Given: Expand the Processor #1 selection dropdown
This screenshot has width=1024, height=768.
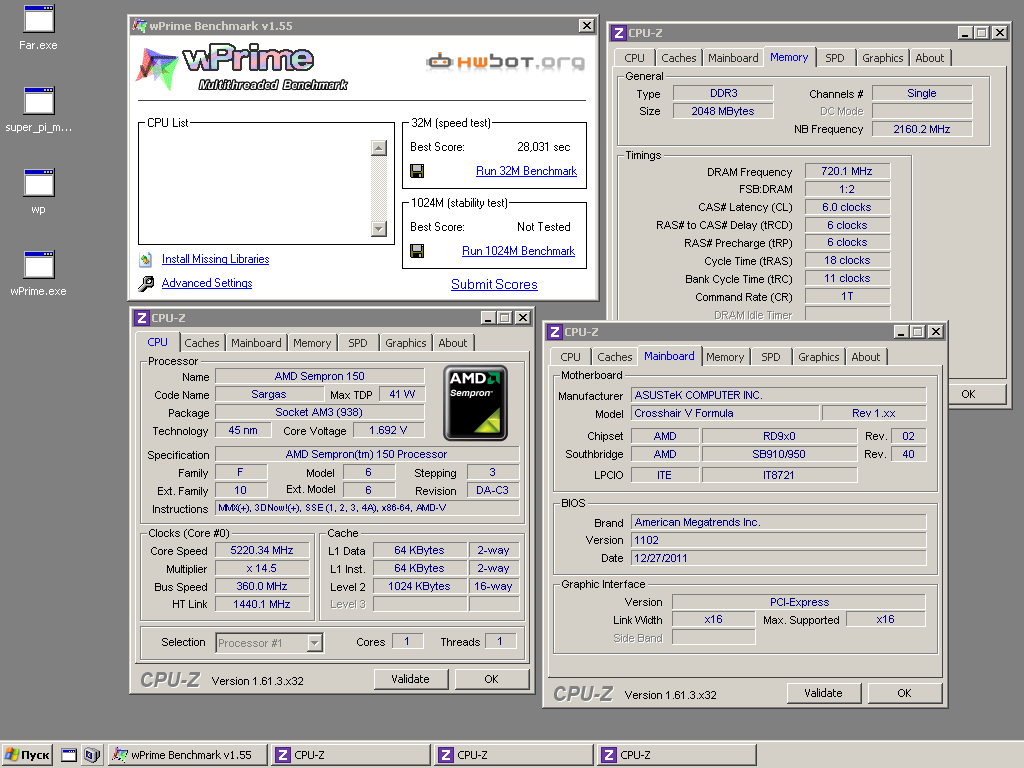Looking at the screenshot, I should (x=315, y=643).
